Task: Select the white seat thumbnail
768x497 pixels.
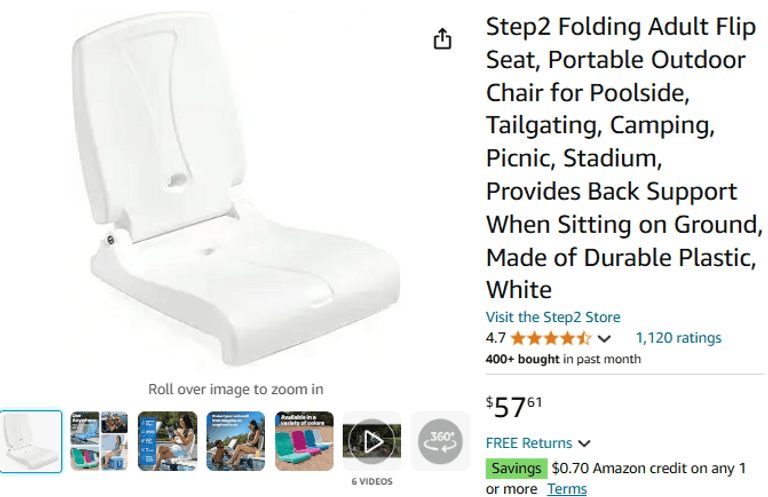Action: tap(30, 440)
